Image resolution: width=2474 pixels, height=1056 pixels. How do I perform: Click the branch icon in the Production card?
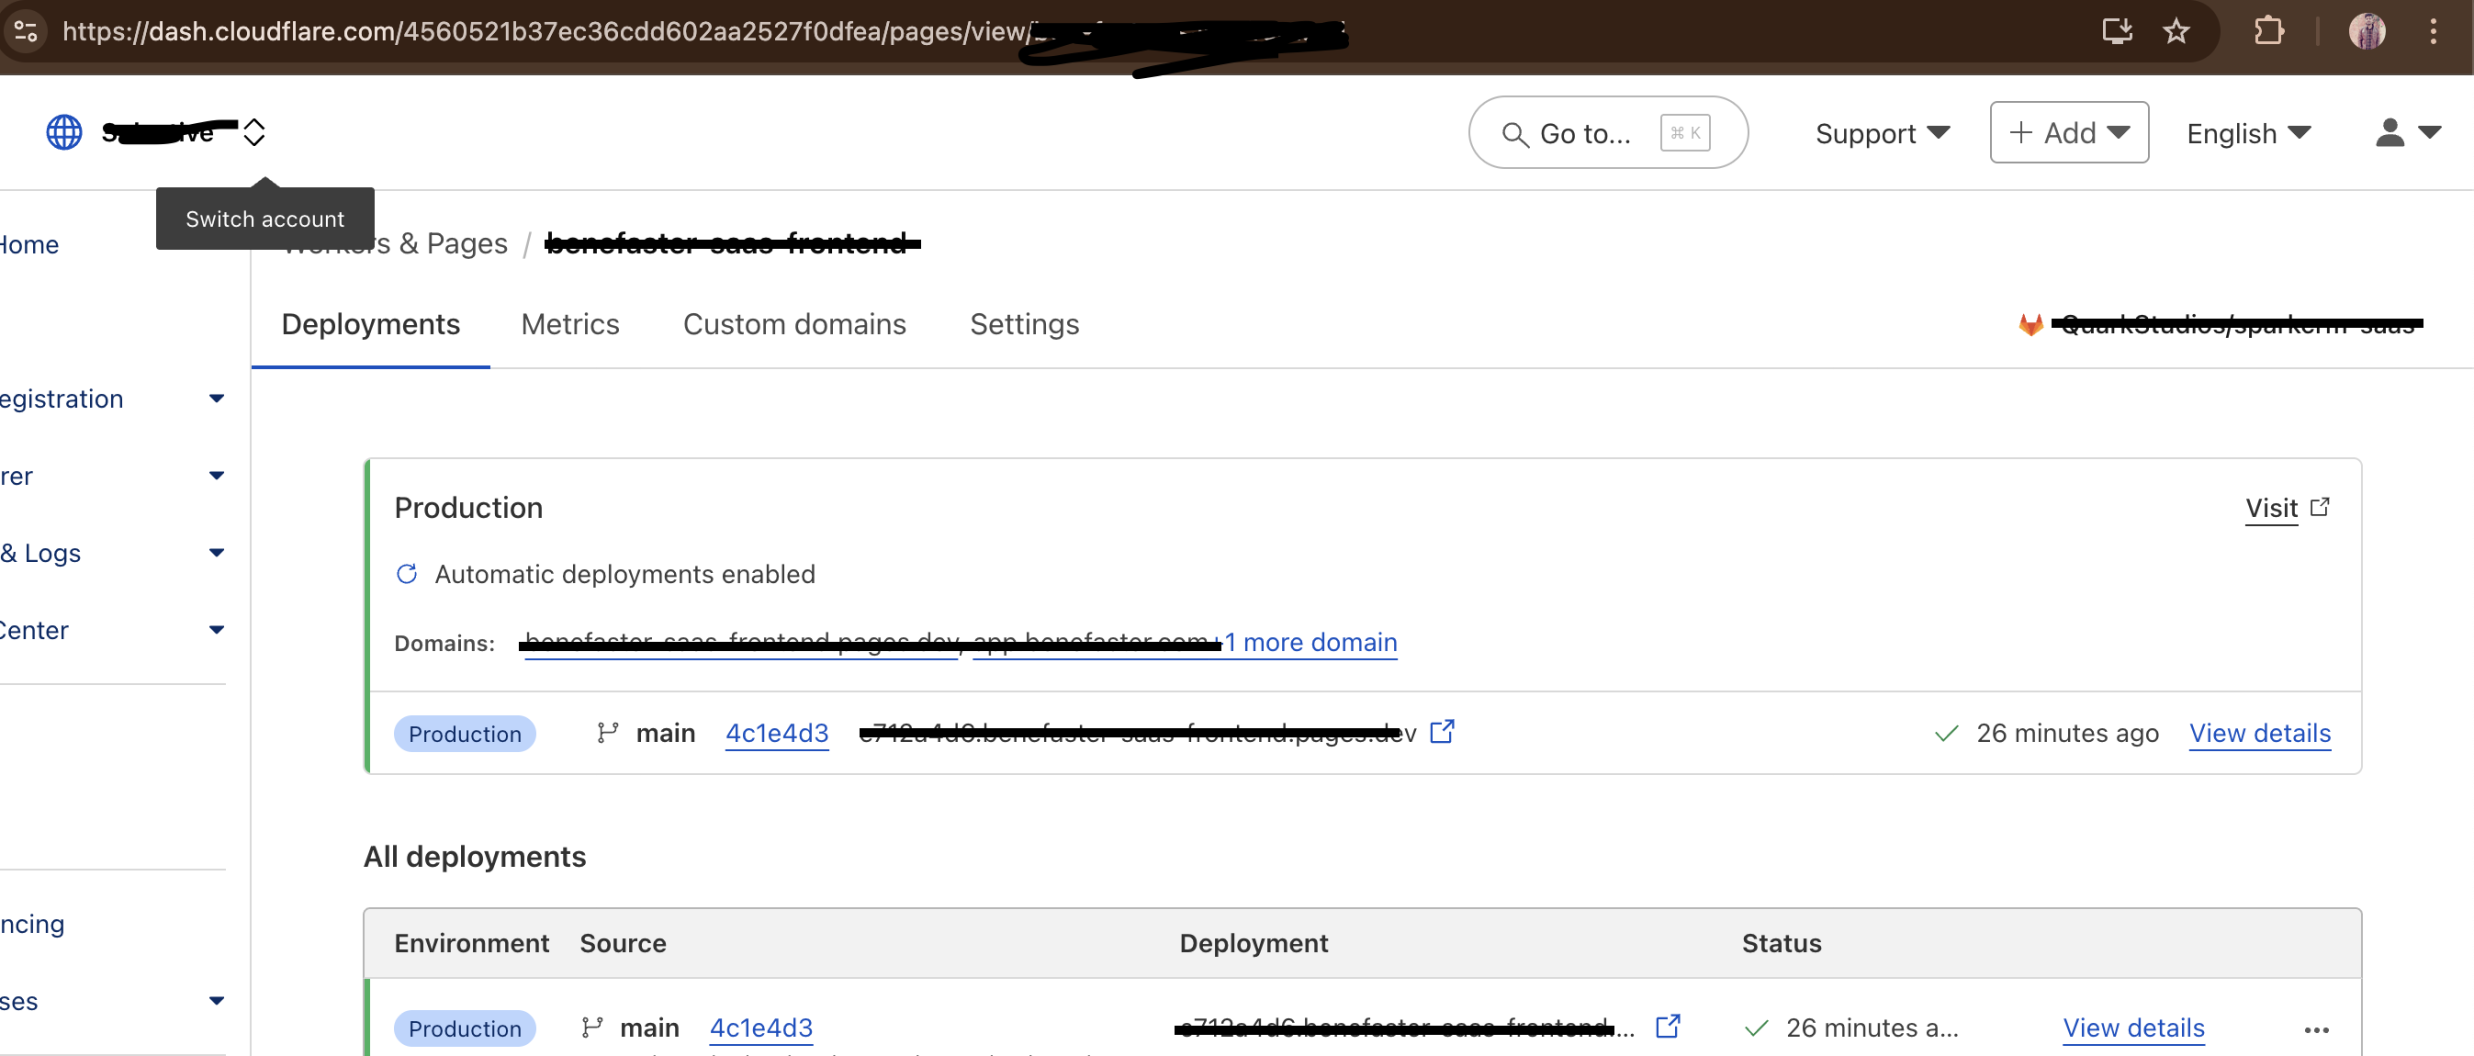coord(607,733)
